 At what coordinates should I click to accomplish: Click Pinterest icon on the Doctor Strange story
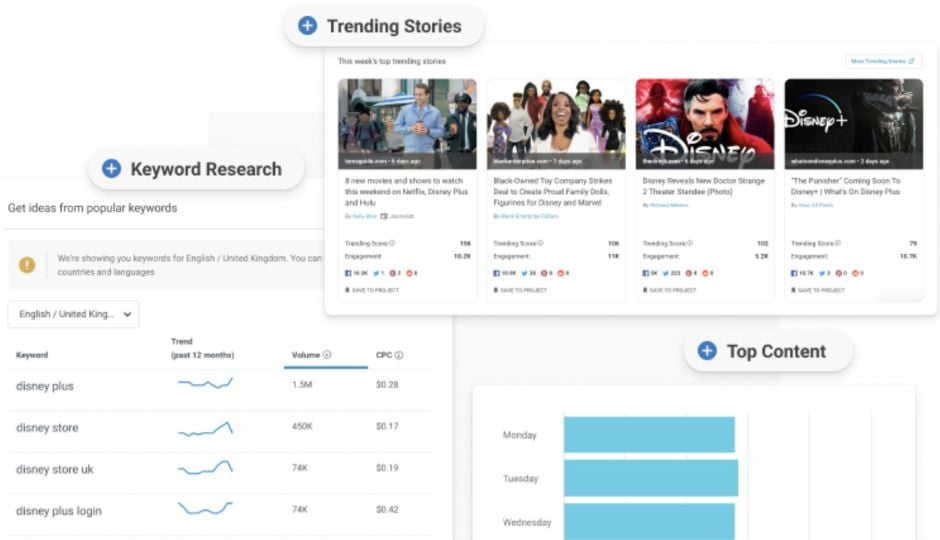[x=689, y=273]
